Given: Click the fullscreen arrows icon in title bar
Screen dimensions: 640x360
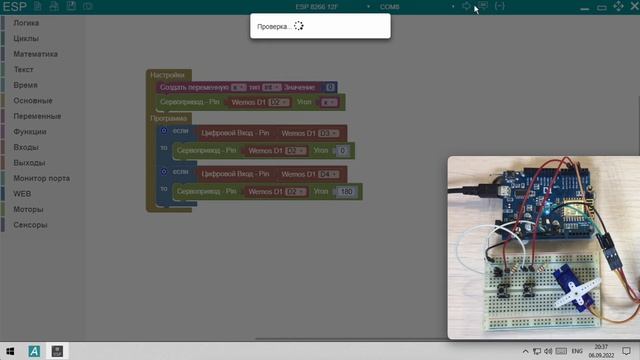Looking at the screenshot, I should click(x=618, y=6).
